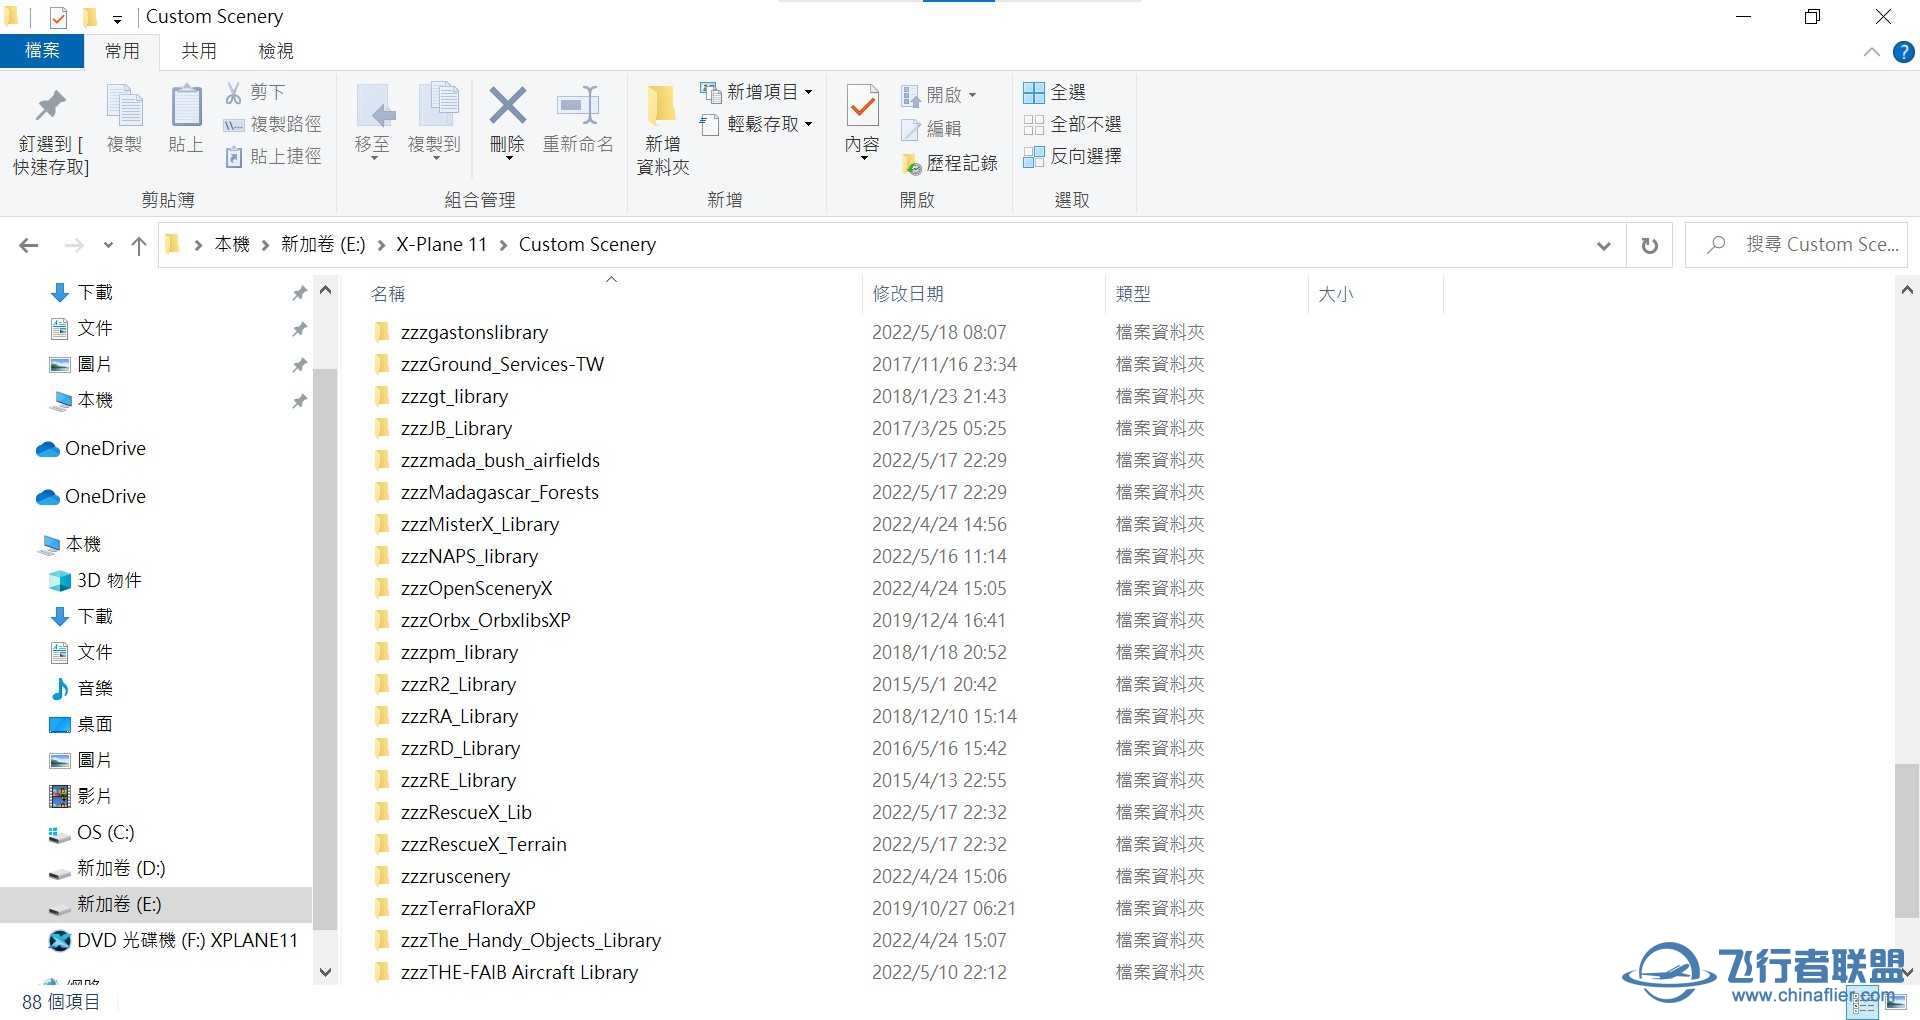Navigate to X-Plane 11 in breadcrumb bar
The image size is (1920, 1020).
pos(441,244)
